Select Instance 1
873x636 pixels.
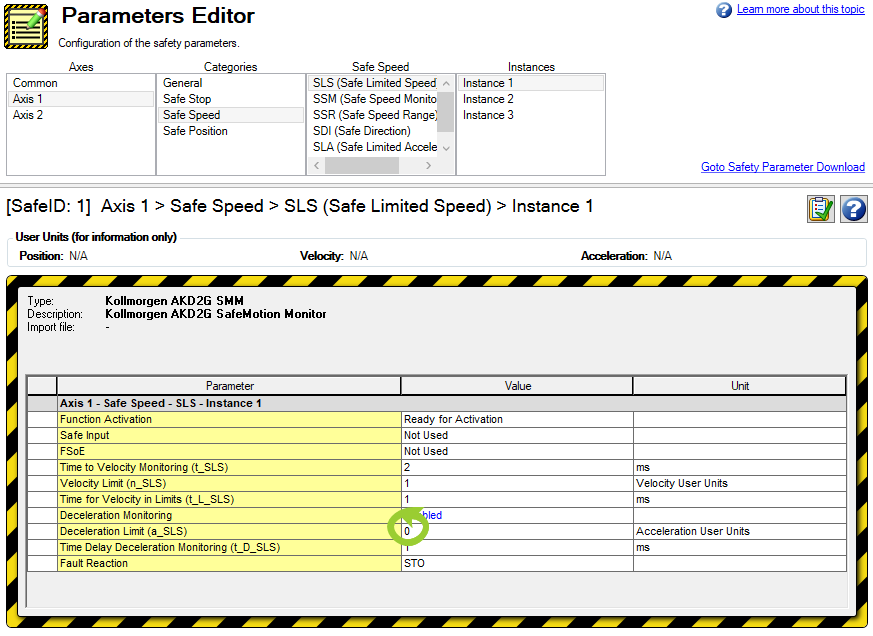[x=531, y=83]
